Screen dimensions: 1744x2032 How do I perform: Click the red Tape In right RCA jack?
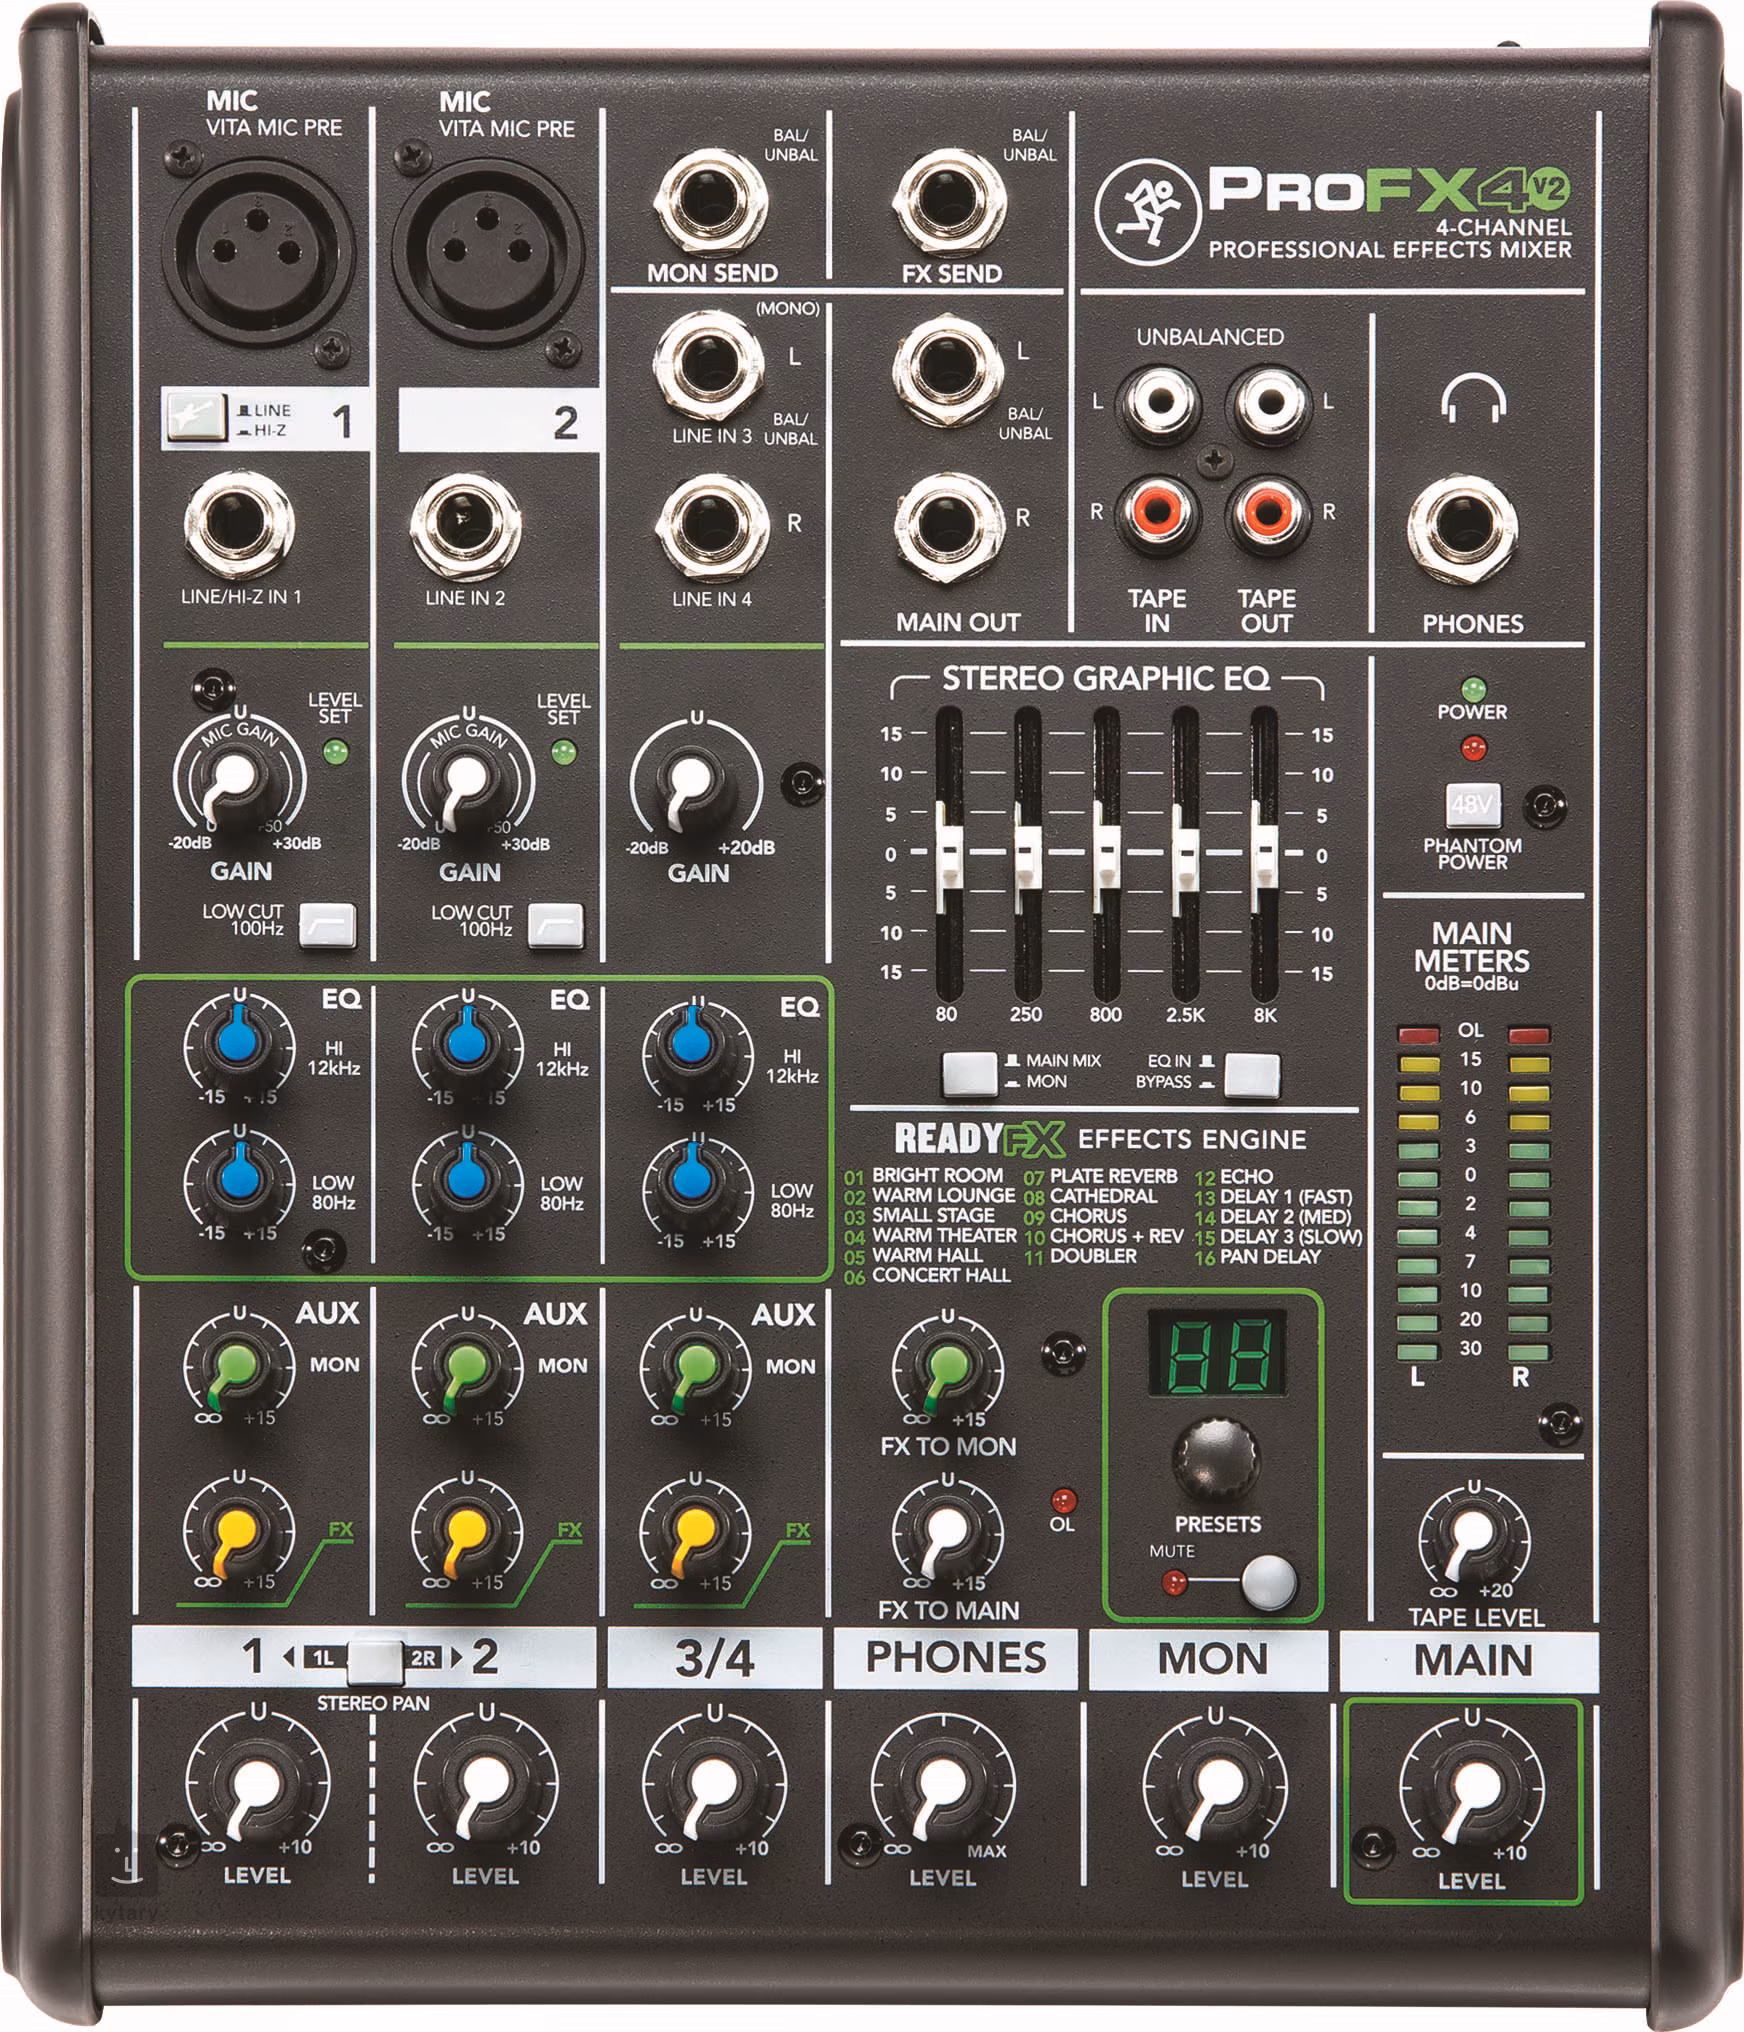click(x=1159, y=512)
